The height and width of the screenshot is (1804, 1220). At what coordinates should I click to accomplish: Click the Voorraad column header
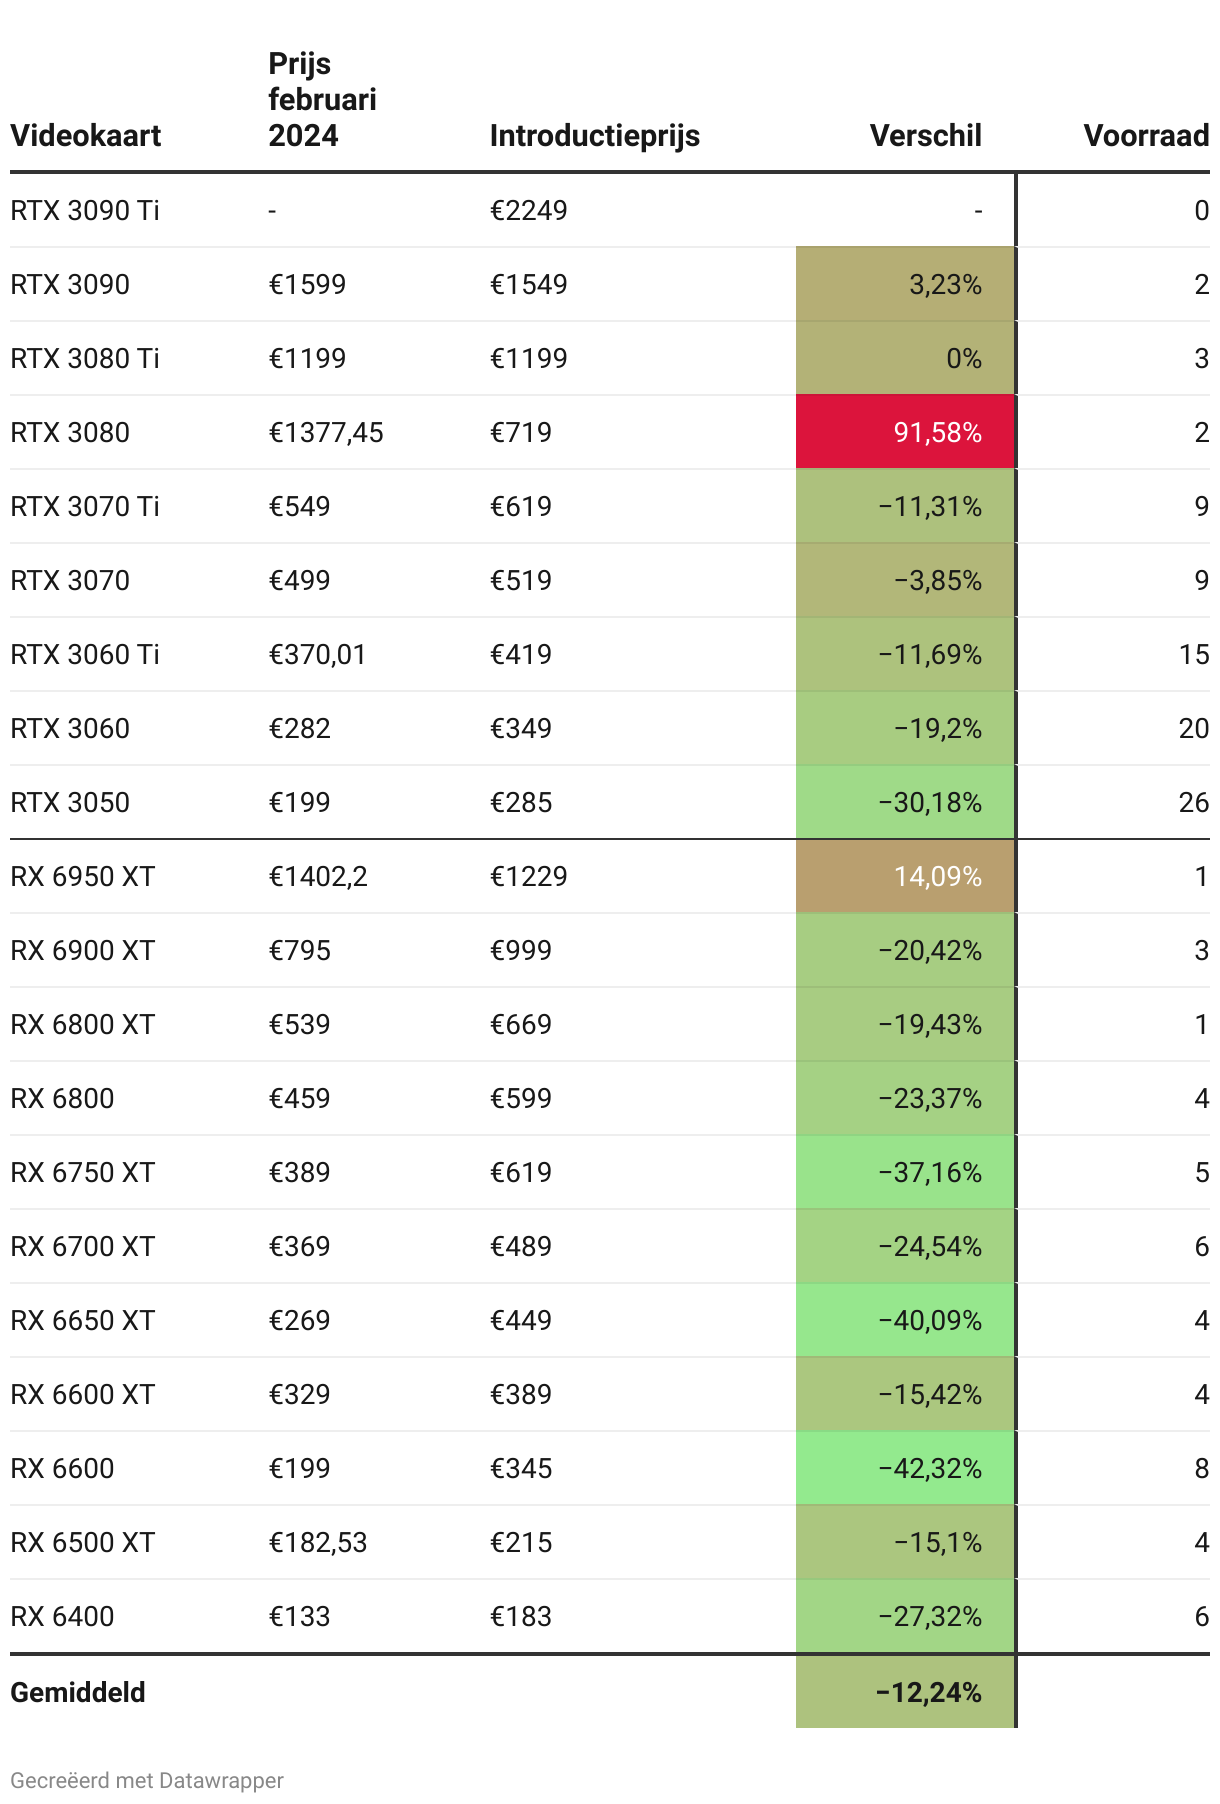(1145, 135)
